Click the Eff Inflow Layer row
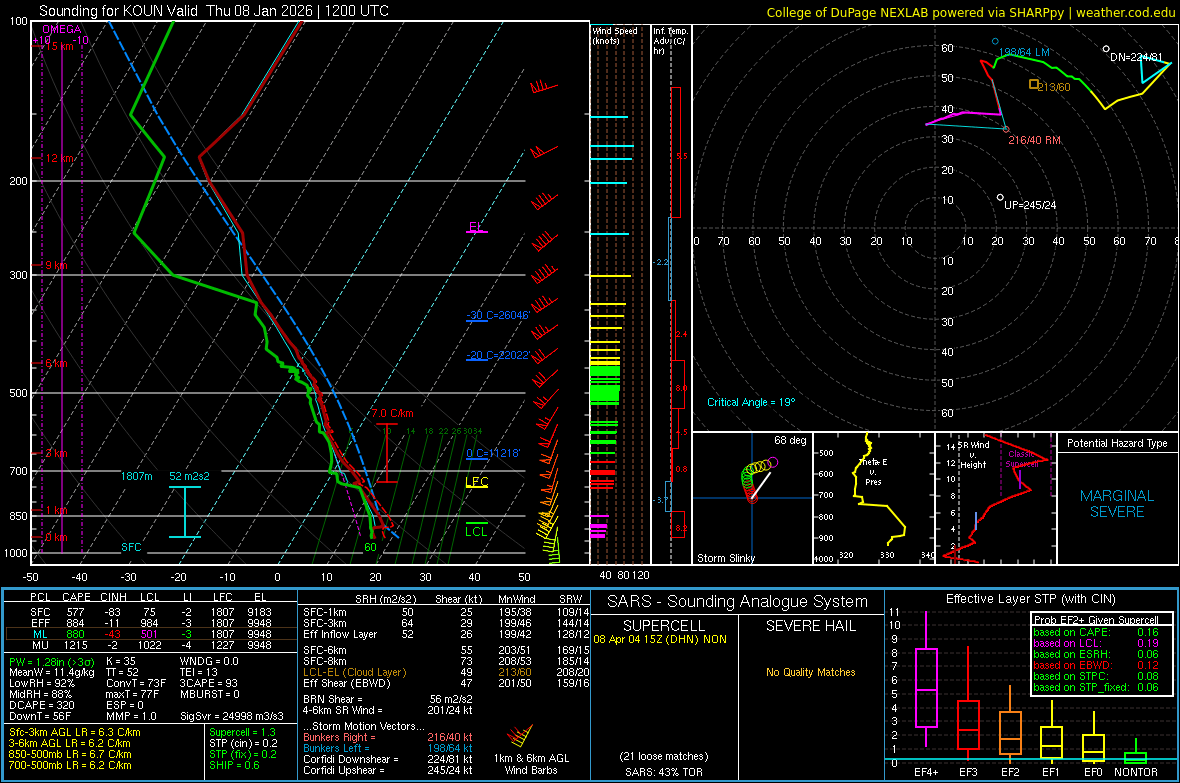This screenshot has height=783, width=1180. pyautogui.click(x=445, y=634)
